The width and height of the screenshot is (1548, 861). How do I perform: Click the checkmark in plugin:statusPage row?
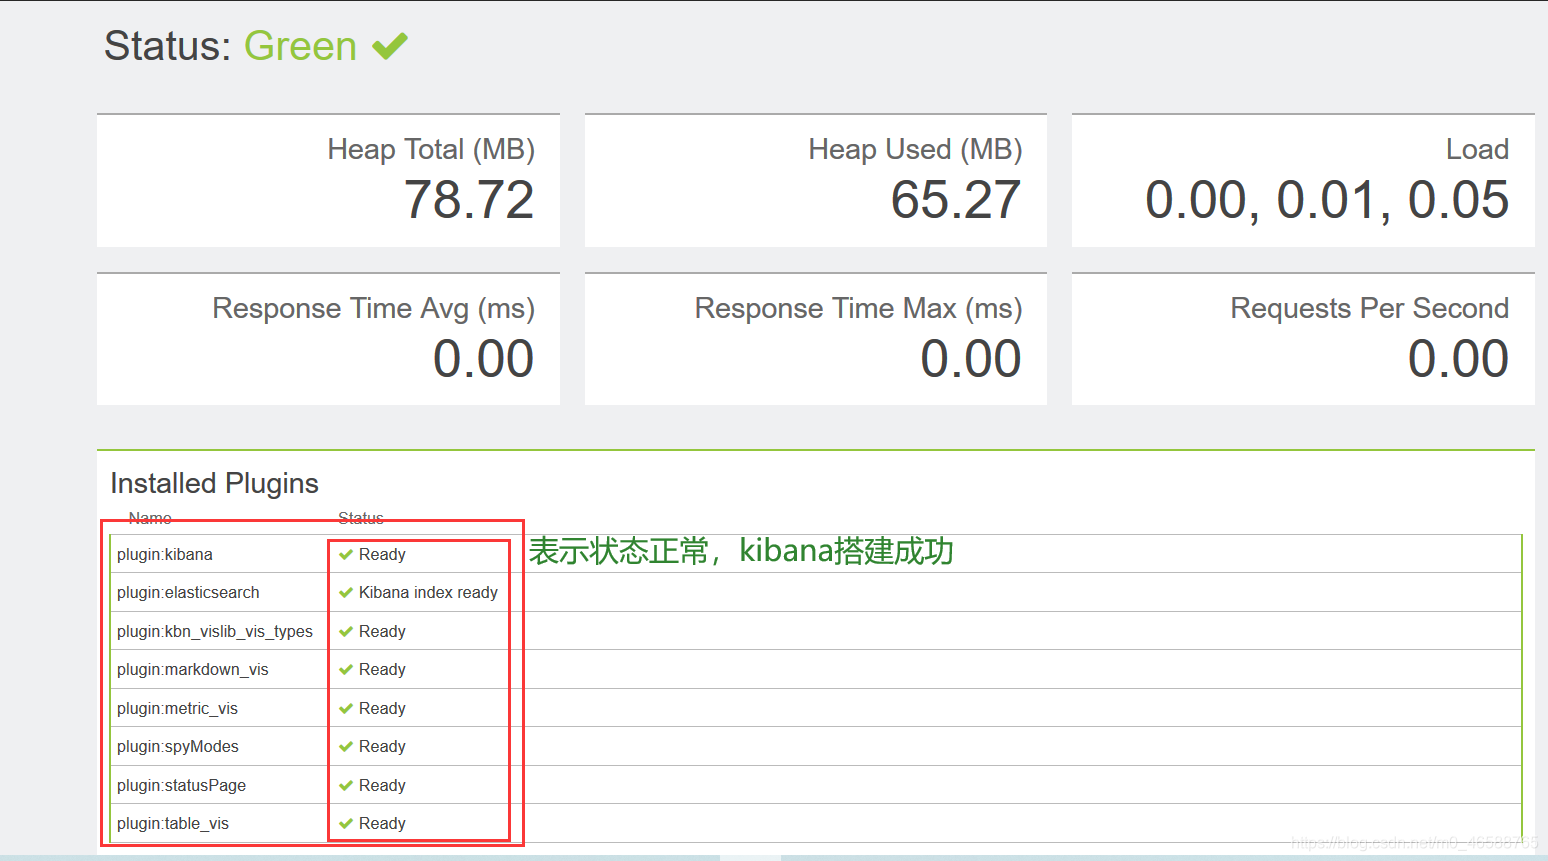point(346,785)
